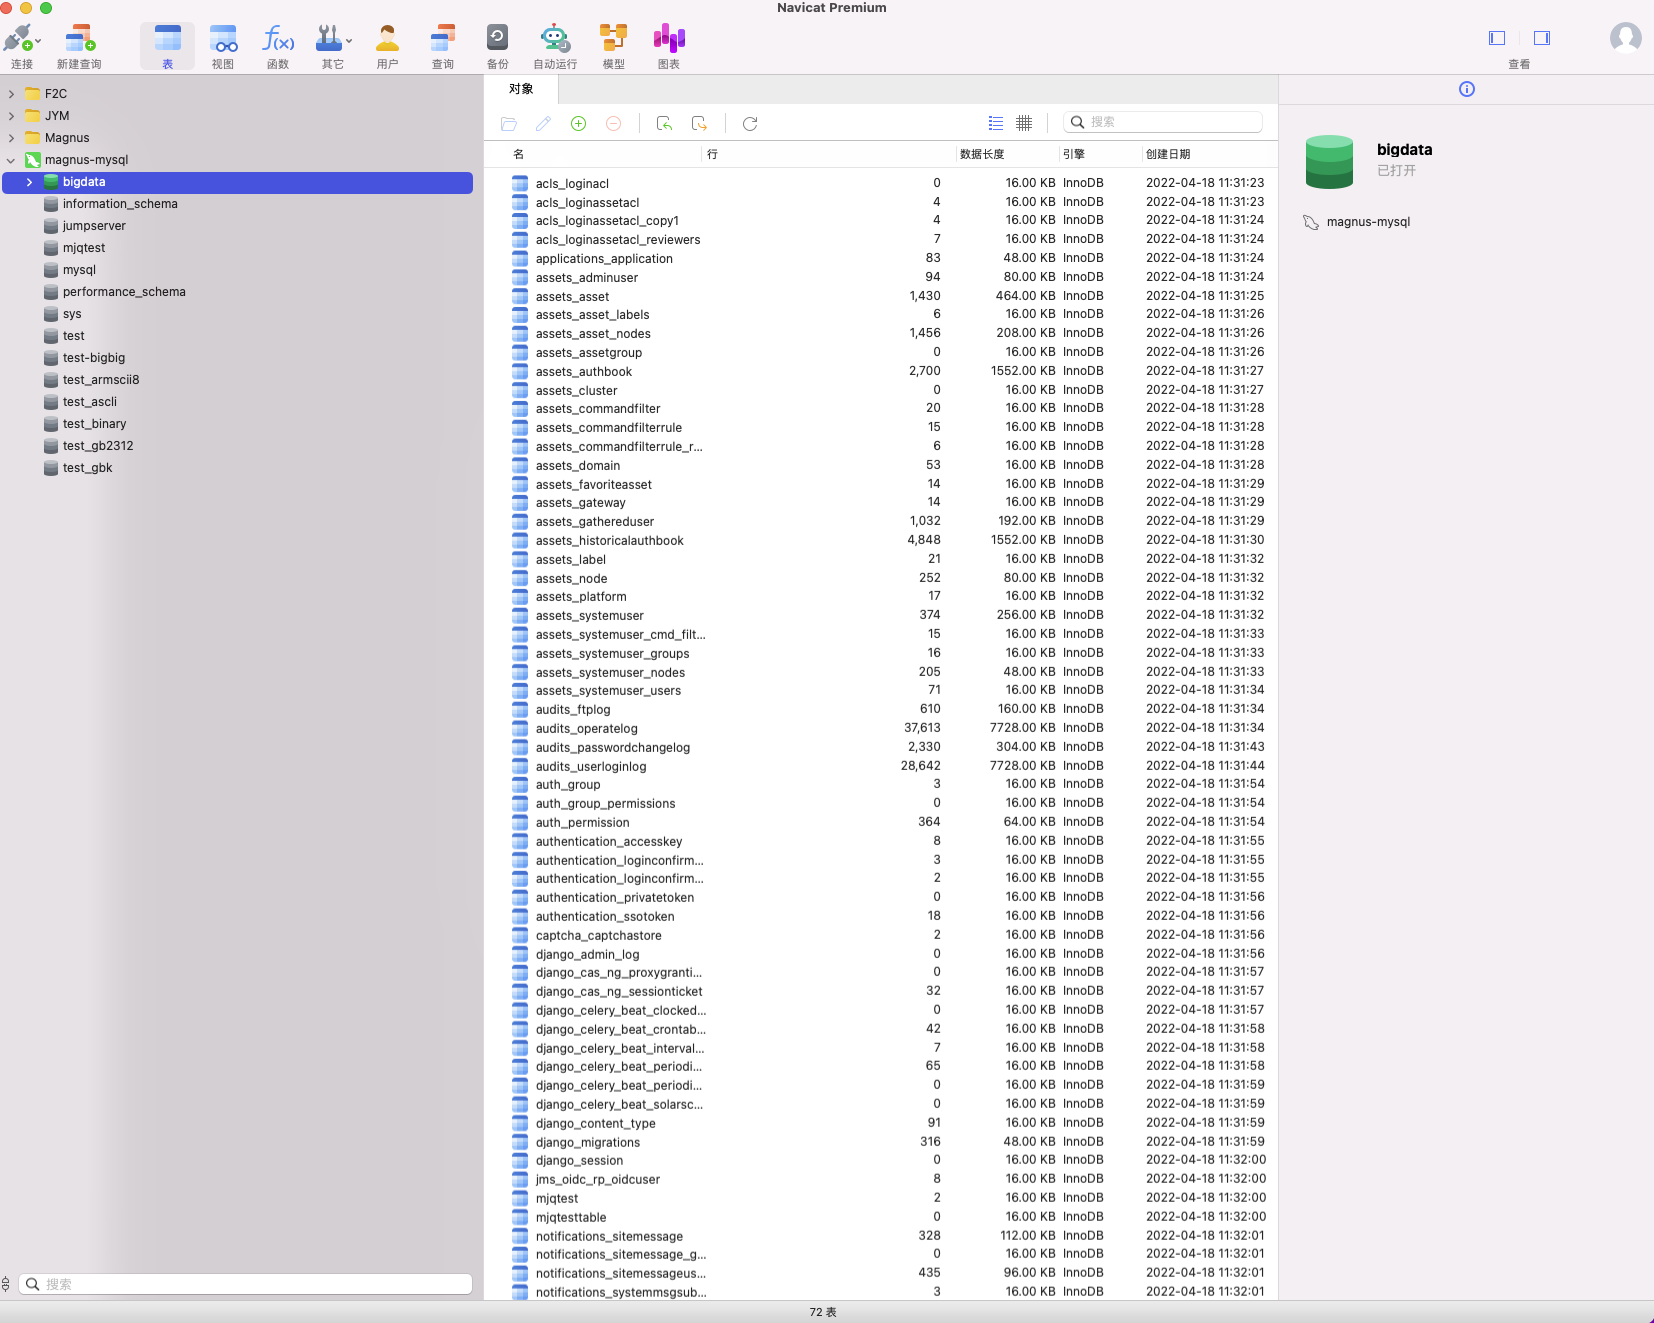This screenshot has width=1654, height=1323.
Task: Expand the F2C folder
Action: [x=11, y=93]
